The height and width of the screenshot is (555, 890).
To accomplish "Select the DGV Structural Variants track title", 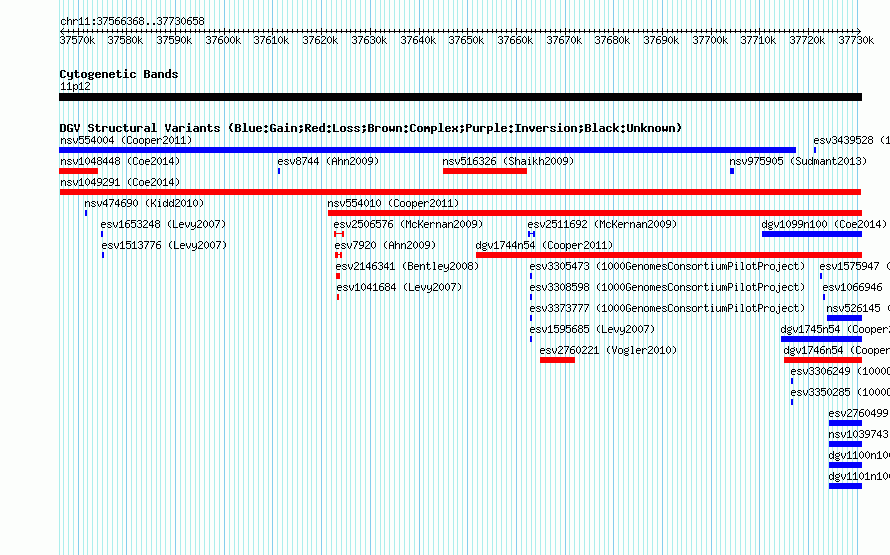I will click(x=371, y=128).
